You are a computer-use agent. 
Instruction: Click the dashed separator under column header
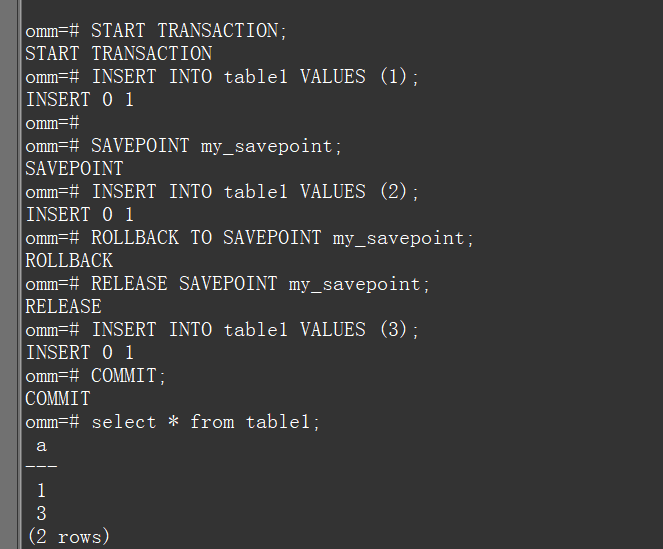(41, 468)
